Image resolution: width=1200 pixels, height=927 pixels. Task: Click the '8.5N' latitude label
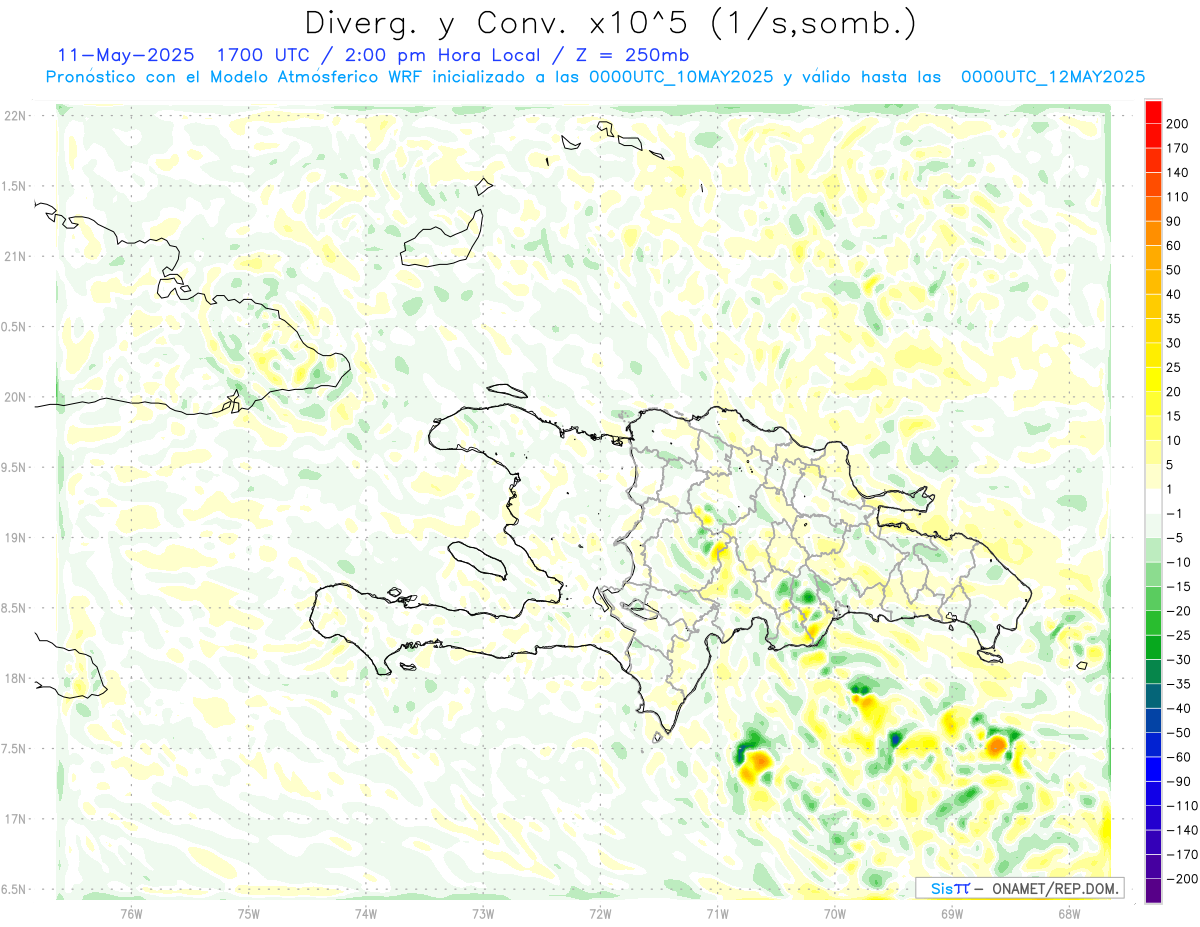15,608
